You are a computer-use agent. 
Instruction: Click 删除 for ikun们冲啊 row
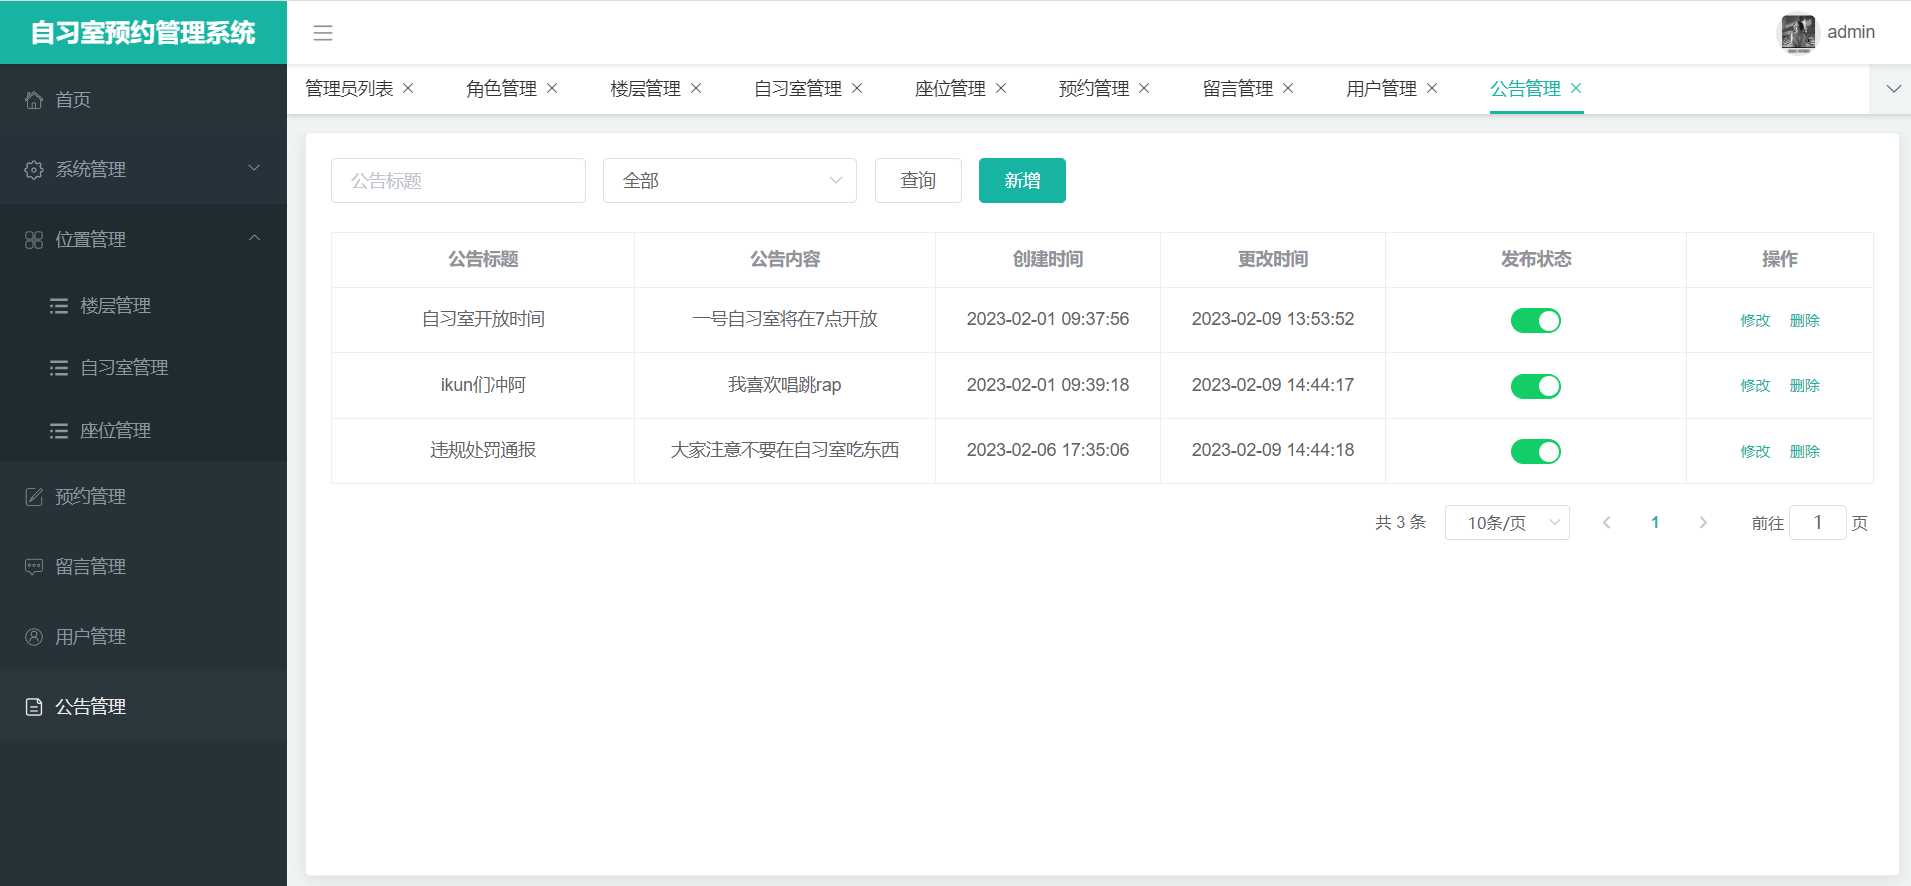tap(1805, 386)
